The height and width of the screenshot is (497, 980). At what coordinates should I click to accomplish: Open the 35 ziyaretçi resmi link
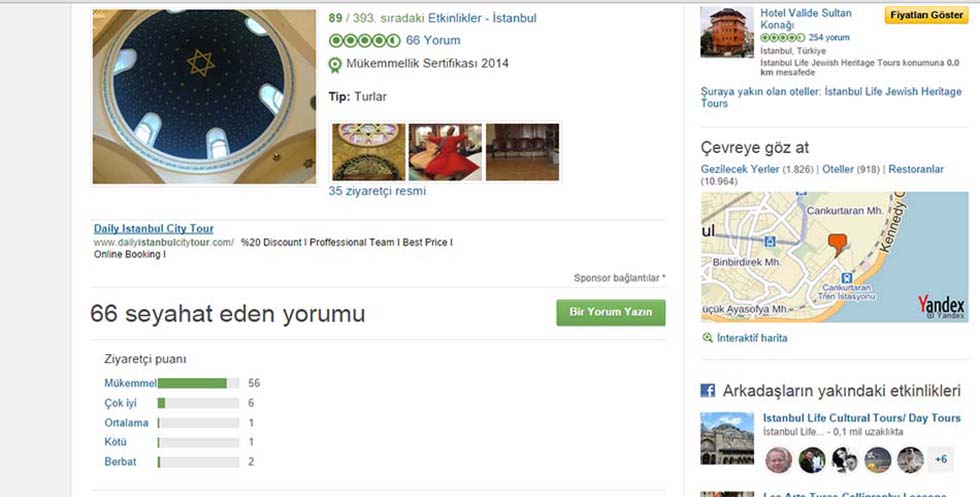377,191
